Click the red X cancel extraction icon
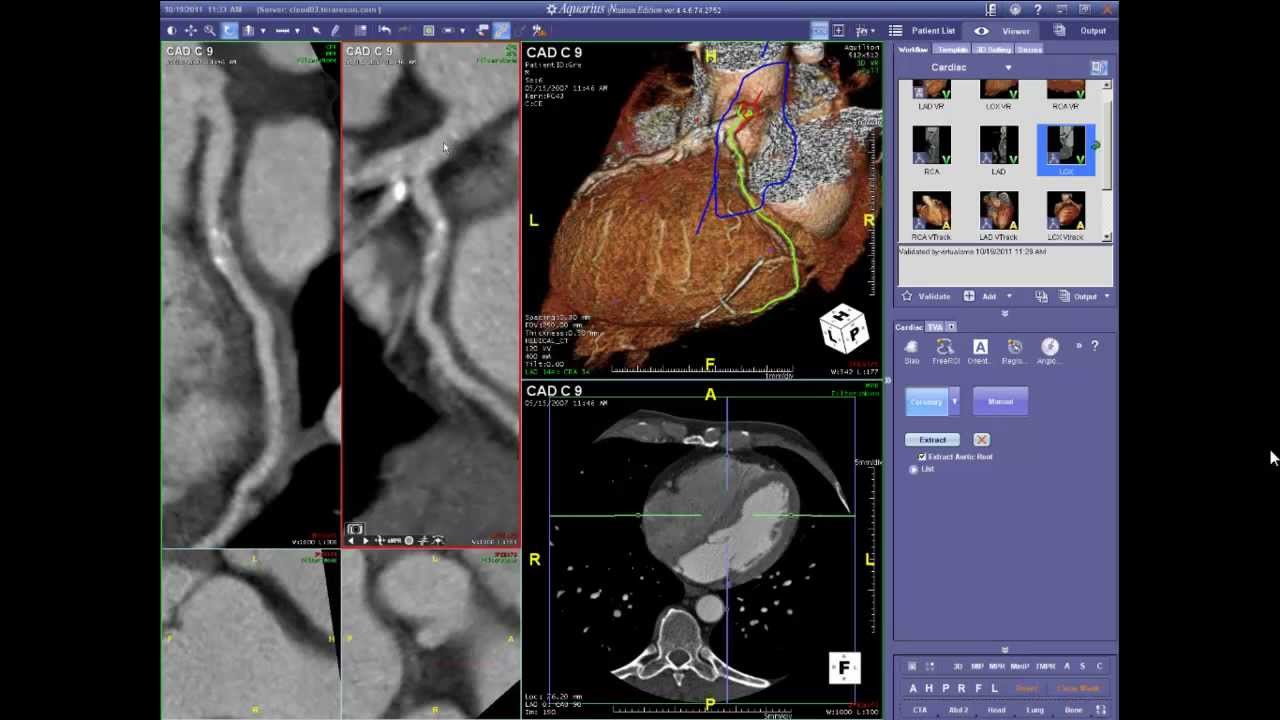Viewport: 1280px width, 720px height. click(x=981, y=440)
